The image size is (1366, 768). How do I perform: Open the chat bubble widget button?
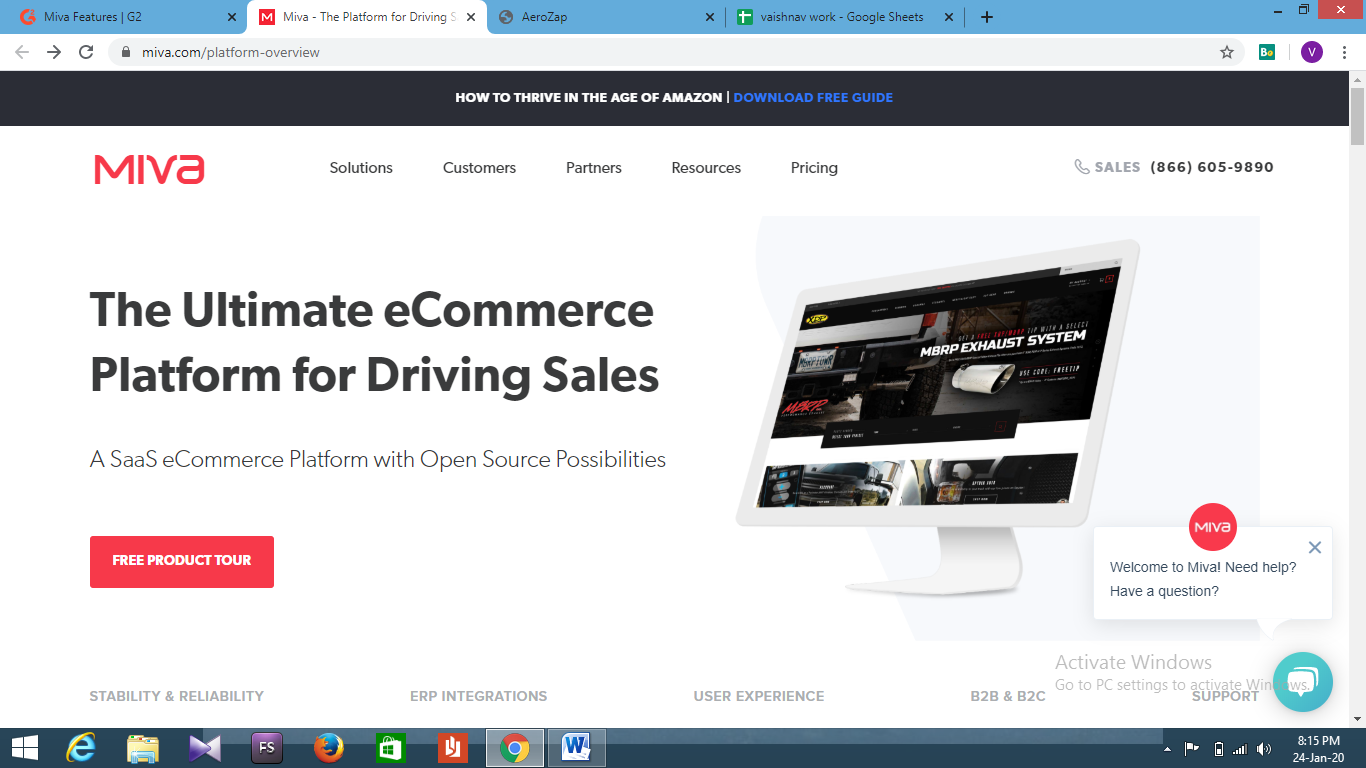coord(1303,682)
